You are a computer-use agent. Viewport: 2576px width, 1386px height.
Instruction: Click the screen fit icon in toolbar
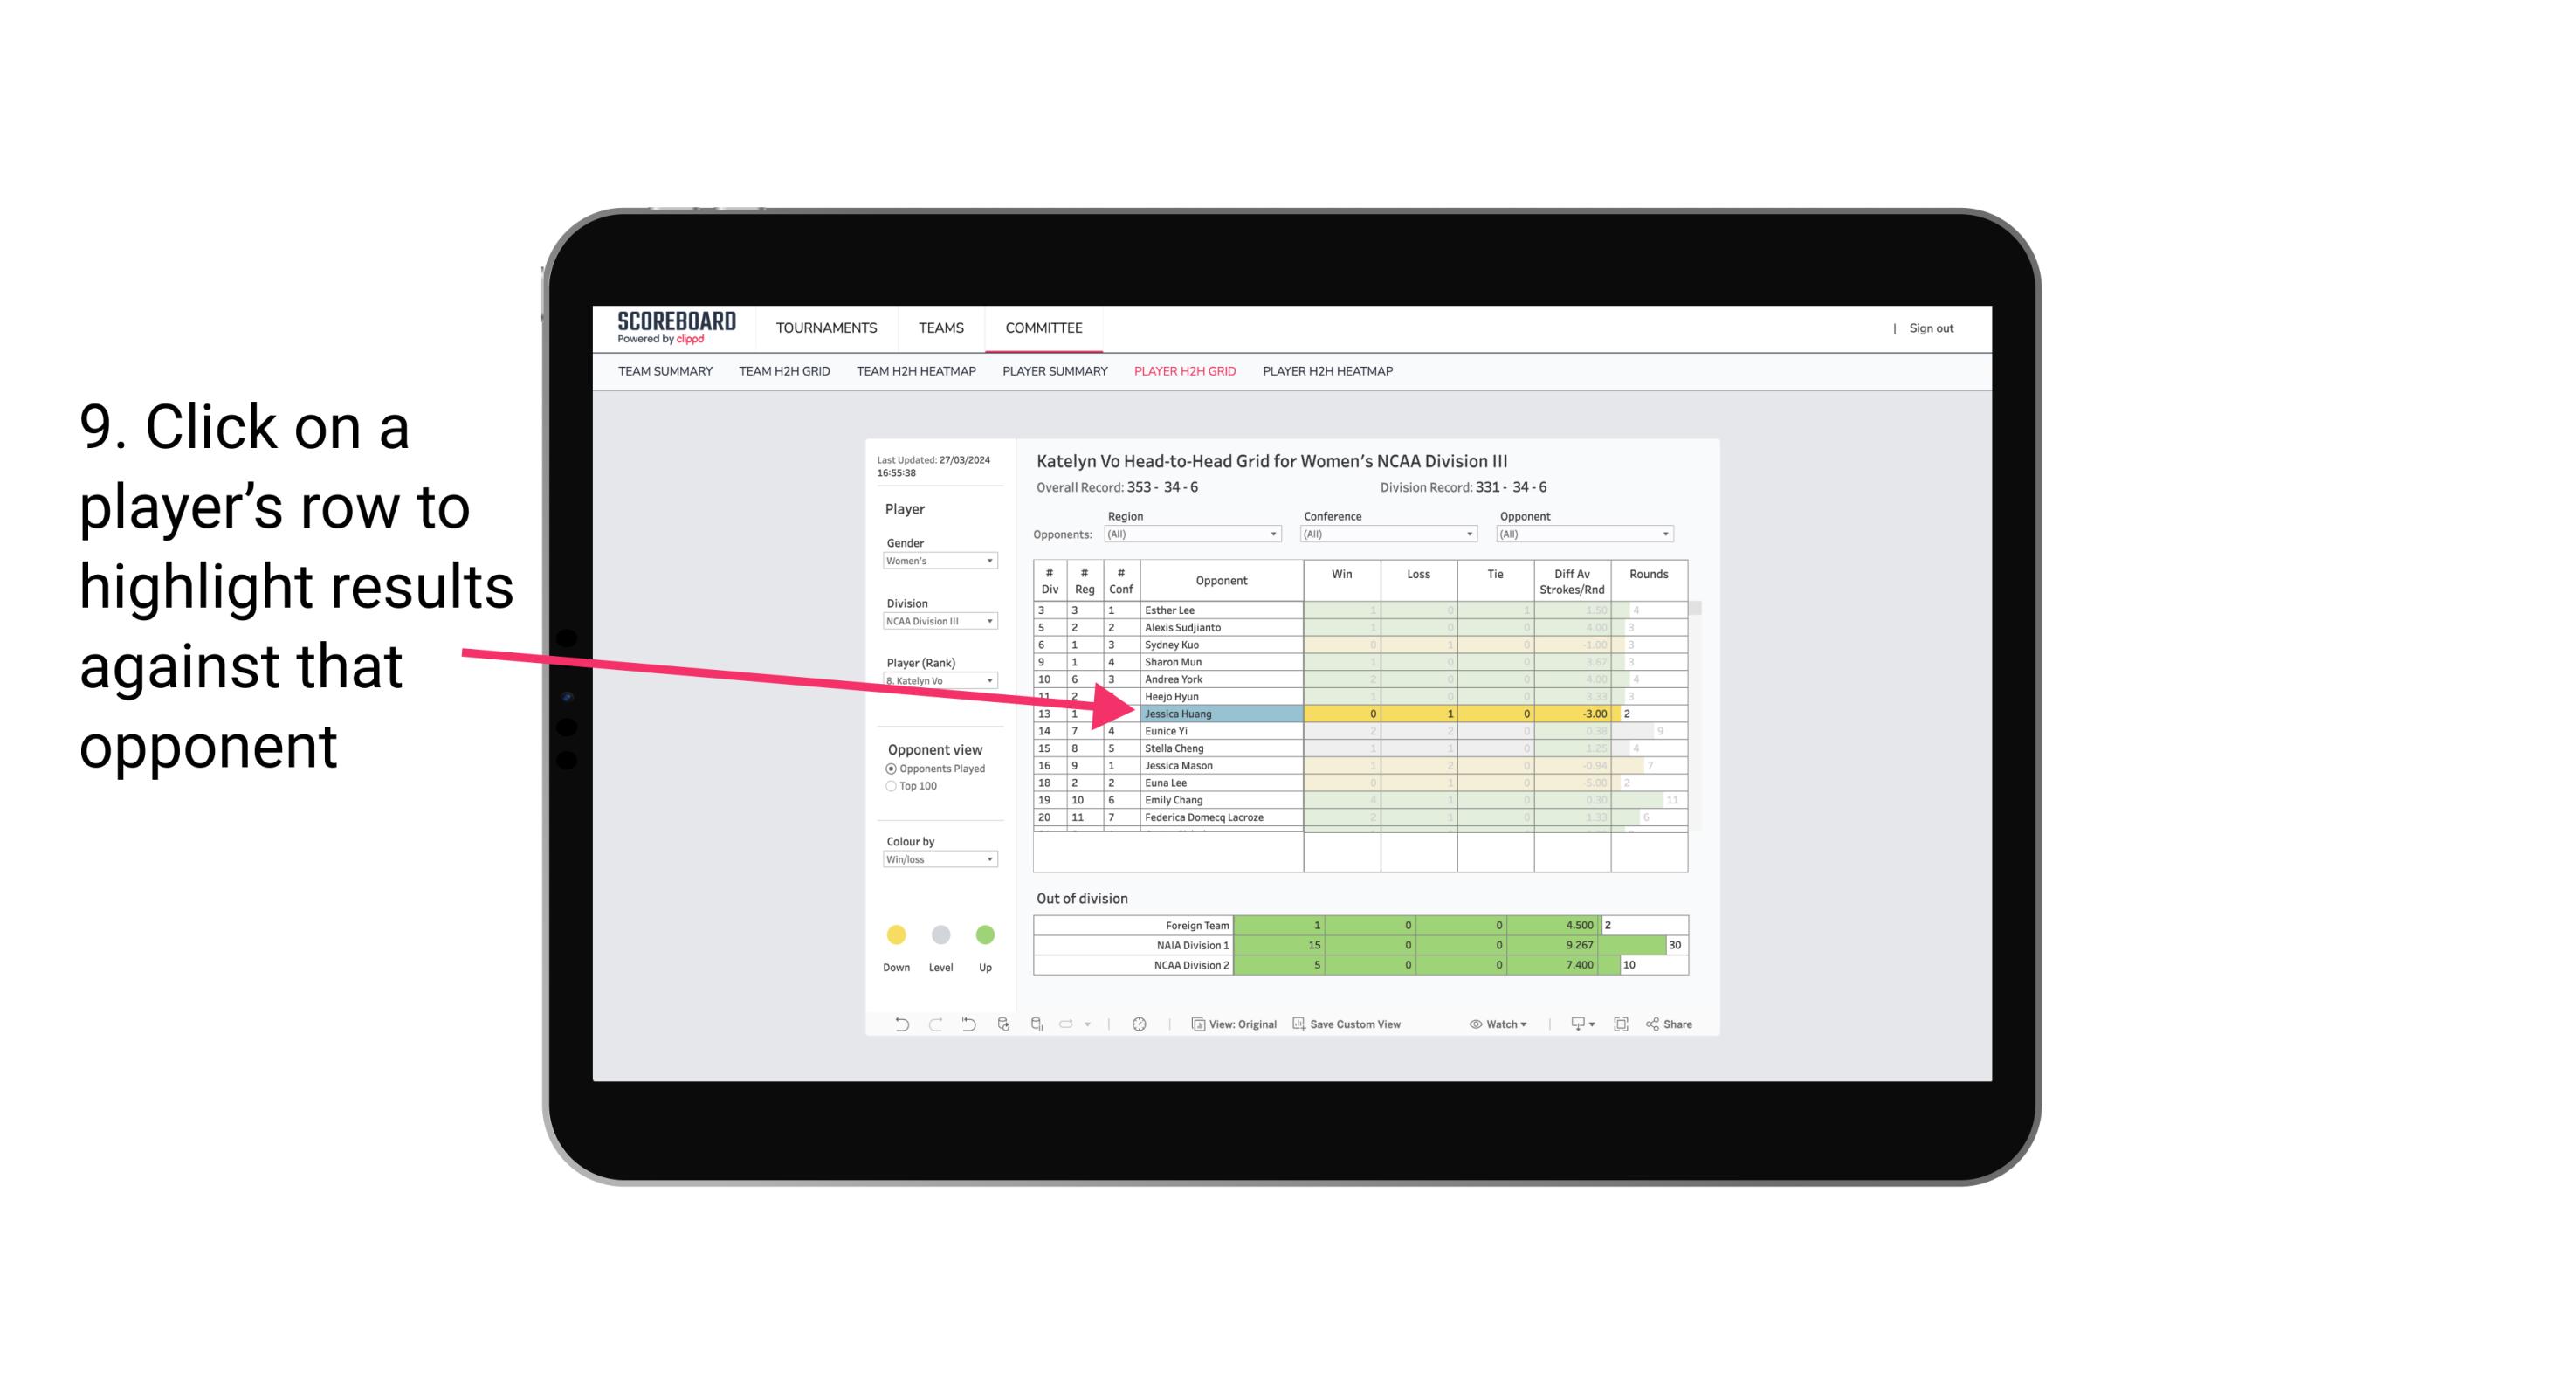pyautogui.click(x=1622, y=1026)
